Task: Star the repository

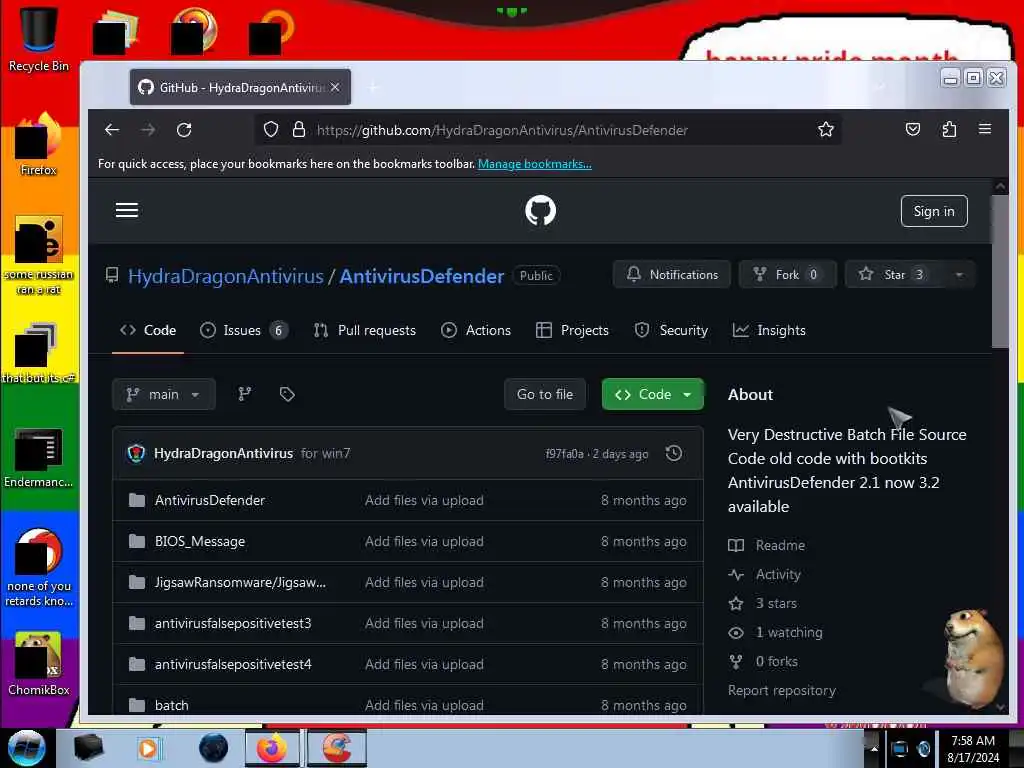Action: pos(893,274)
